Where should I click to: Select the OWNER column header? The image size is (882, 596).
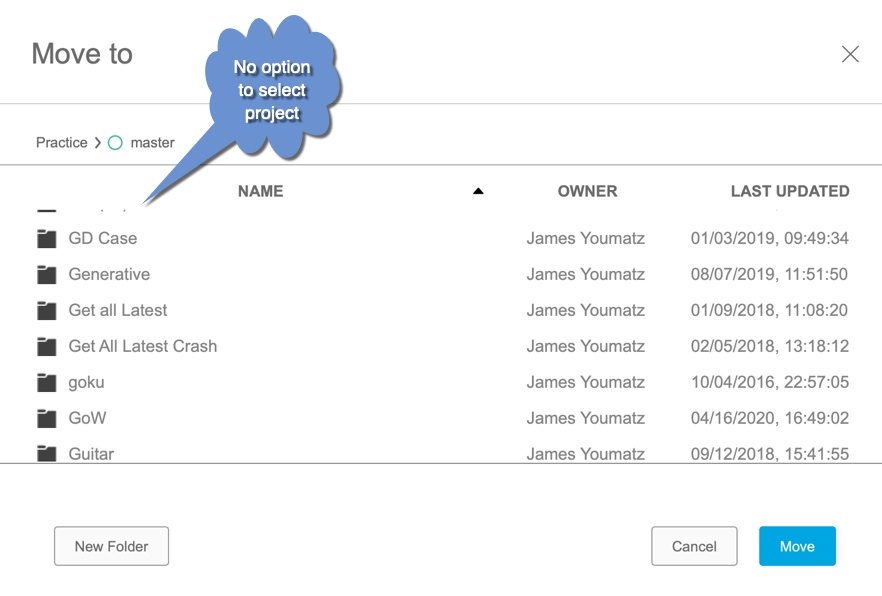(x=587, y=191)
